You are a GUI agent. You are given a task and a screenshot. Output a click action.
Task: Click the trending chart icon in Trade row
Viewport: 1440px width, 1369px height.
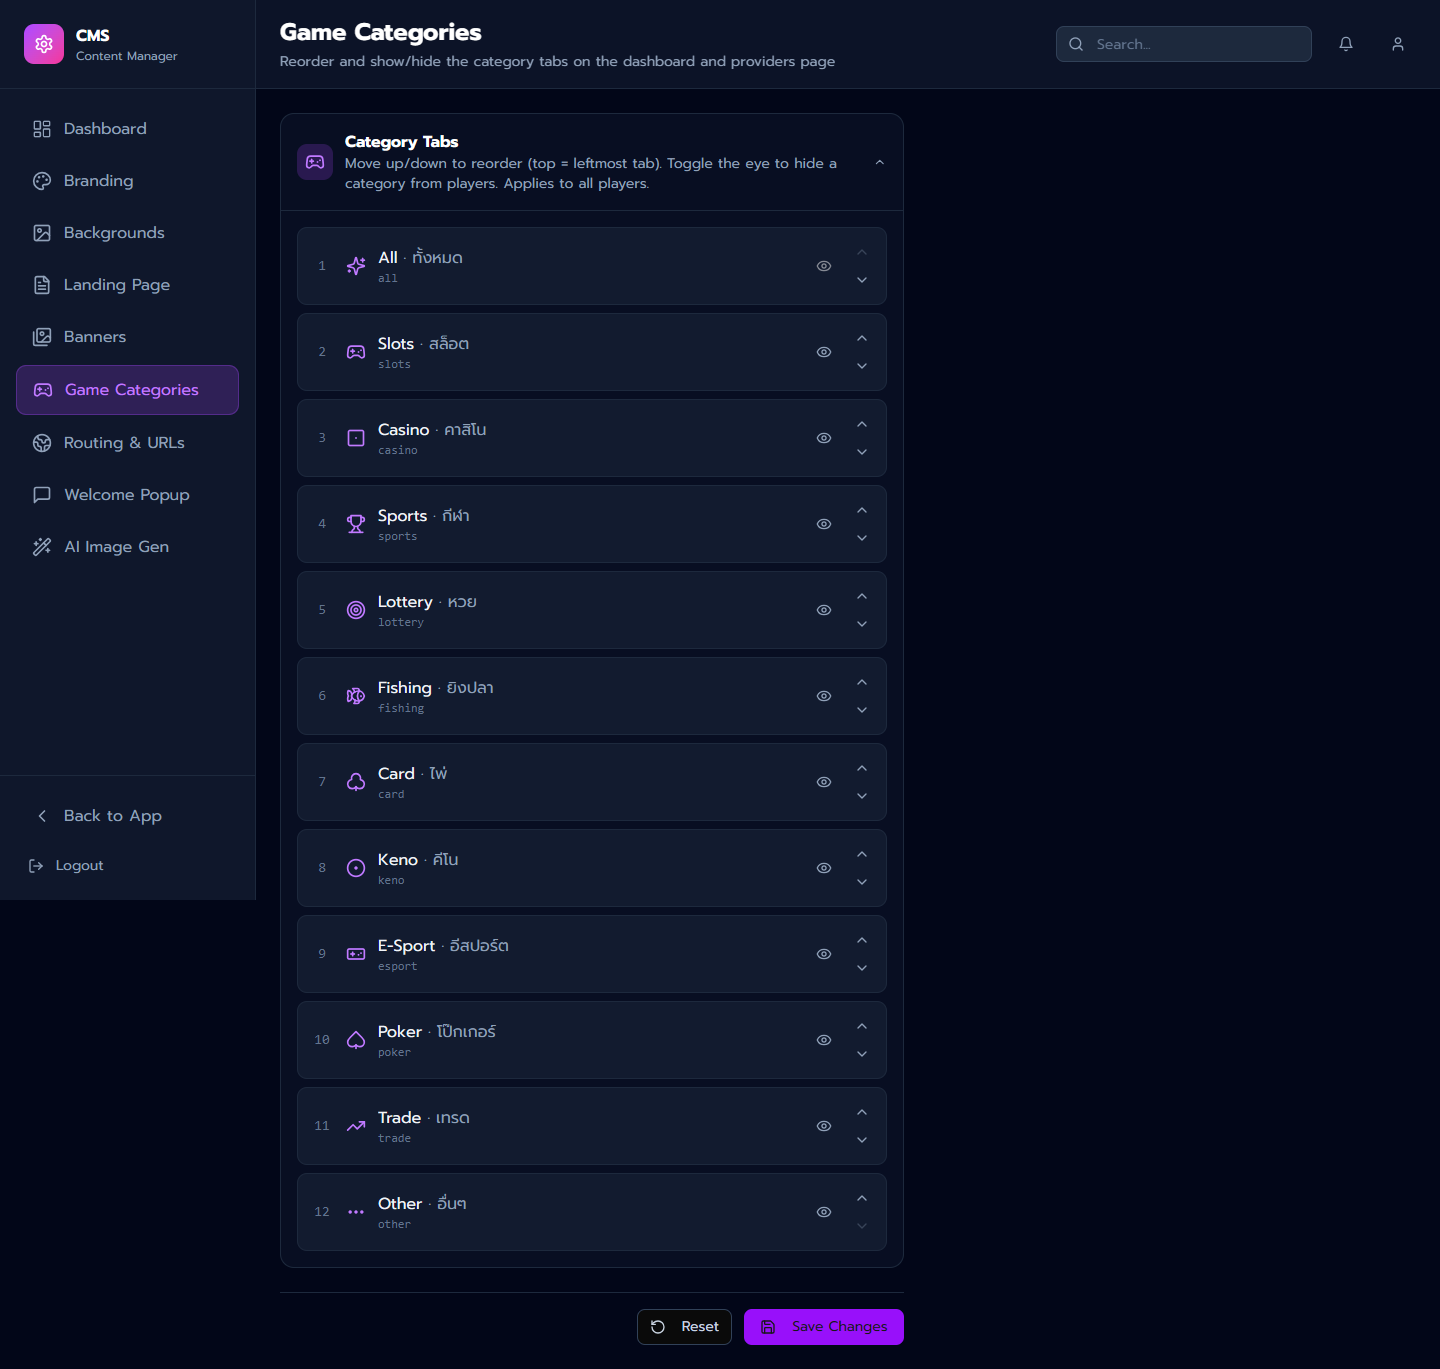356,1126
